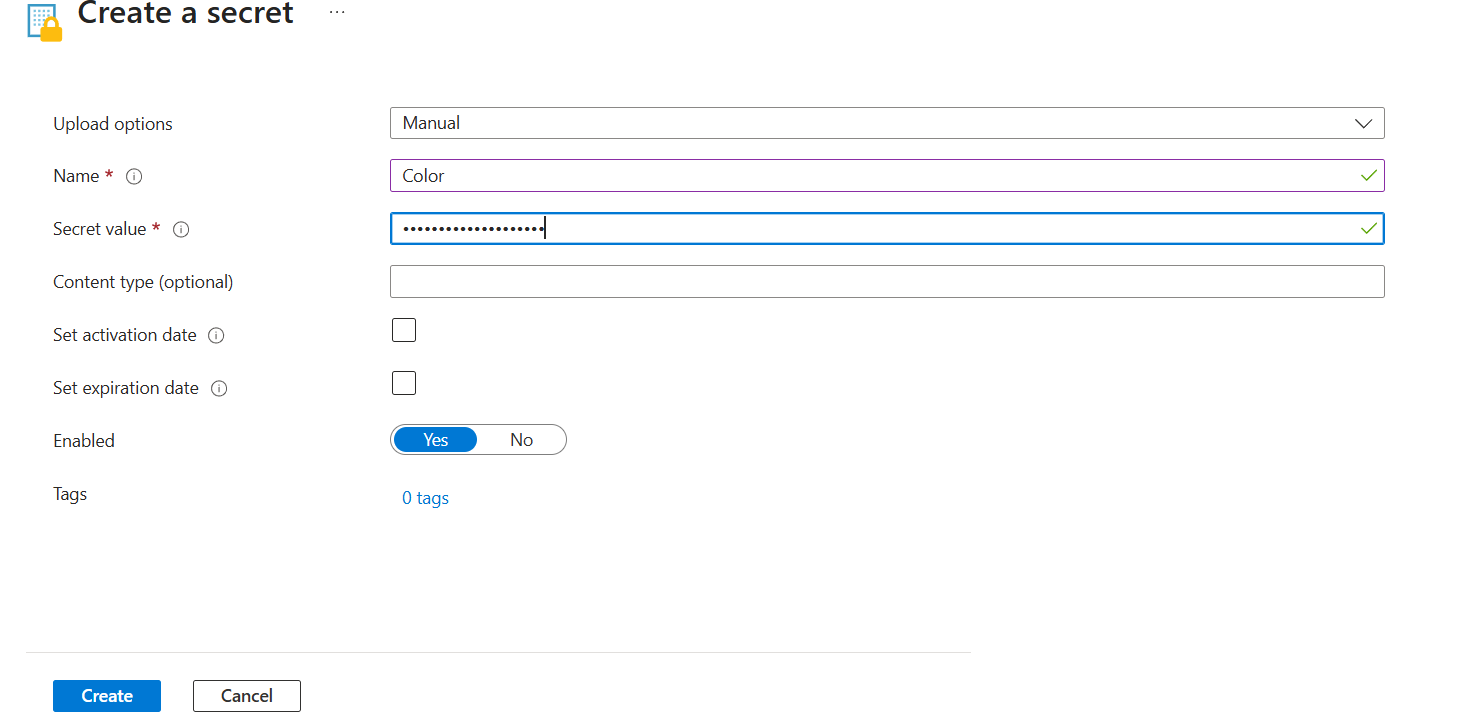
Task: Switch Enabled toggle to No
Action: coord(521,440)
